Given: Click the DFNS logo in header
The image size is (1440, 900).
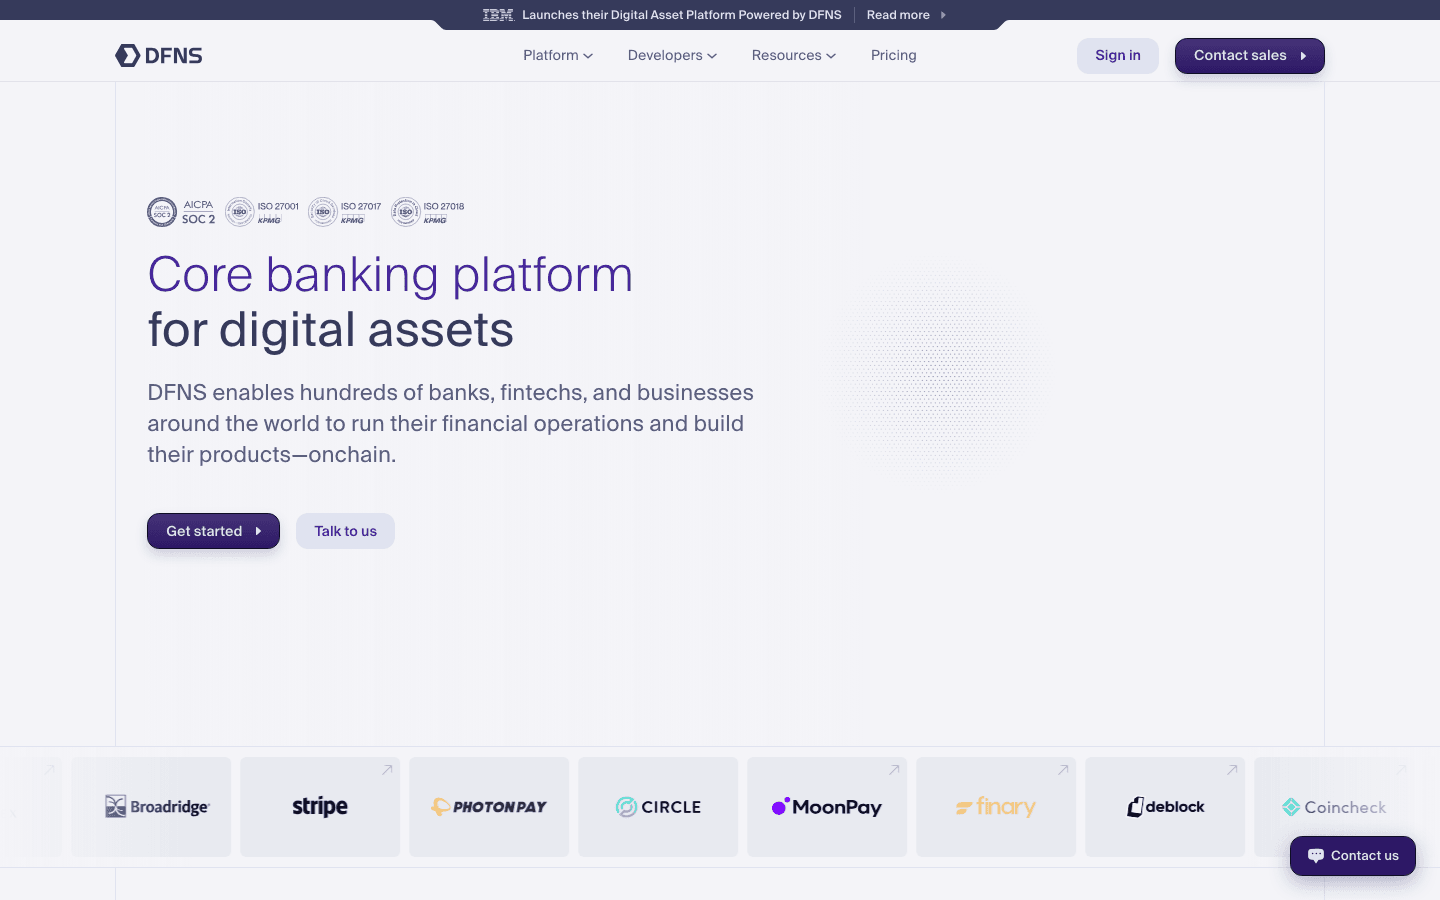Looking at the screenshot, I should [159, 55].
